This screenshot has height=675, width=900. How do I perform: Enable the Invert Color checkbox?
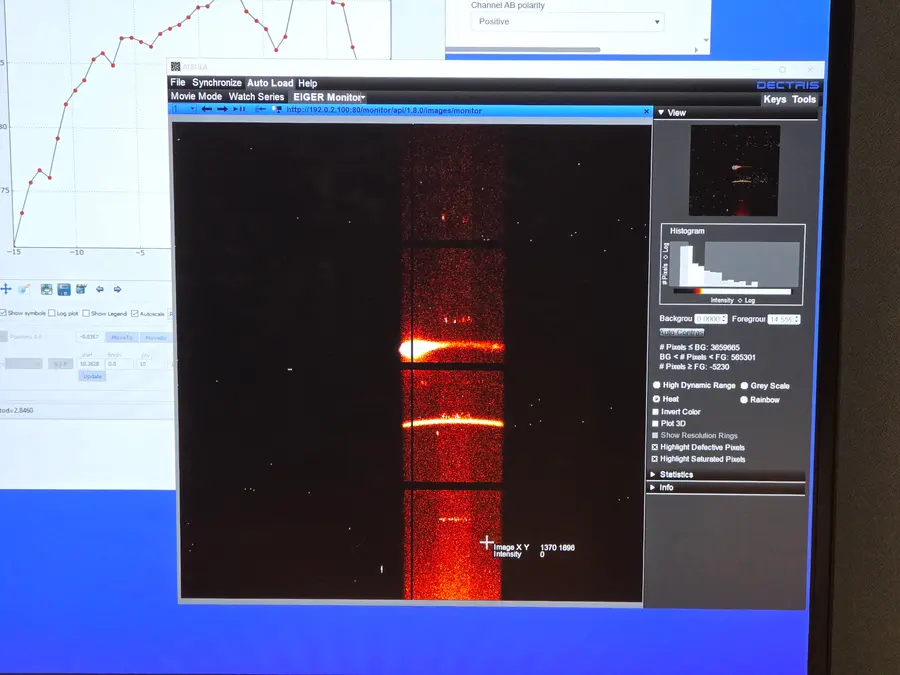pyautogui.click(x=655, y=412)
